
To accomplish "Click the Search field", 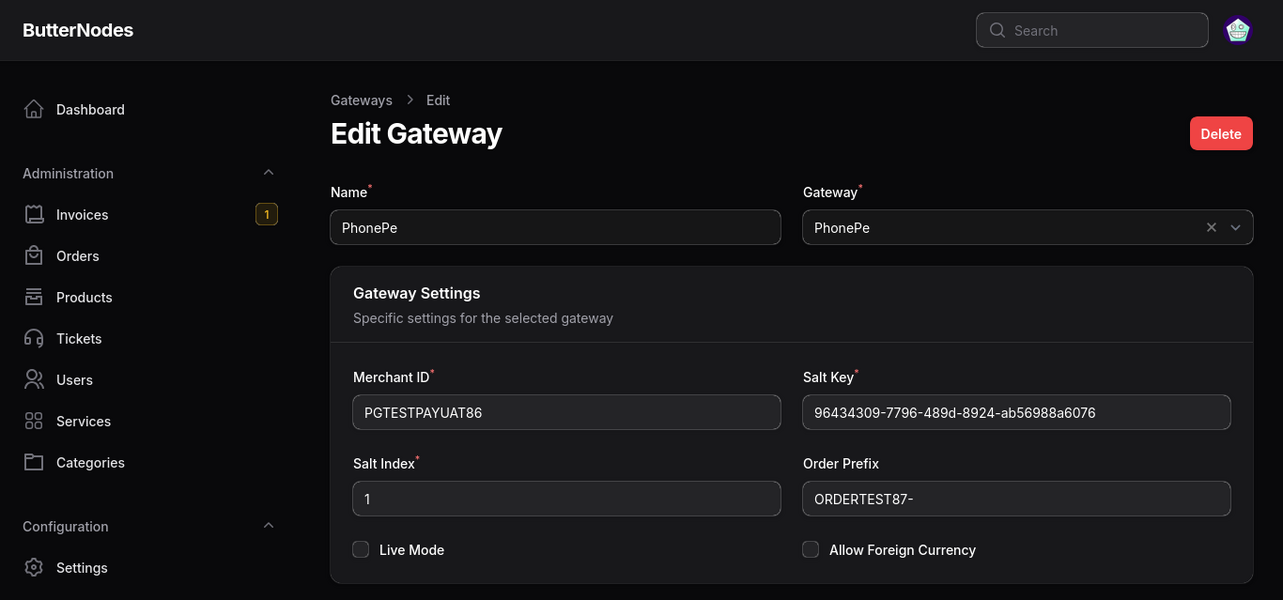I will click(1092, 30).
